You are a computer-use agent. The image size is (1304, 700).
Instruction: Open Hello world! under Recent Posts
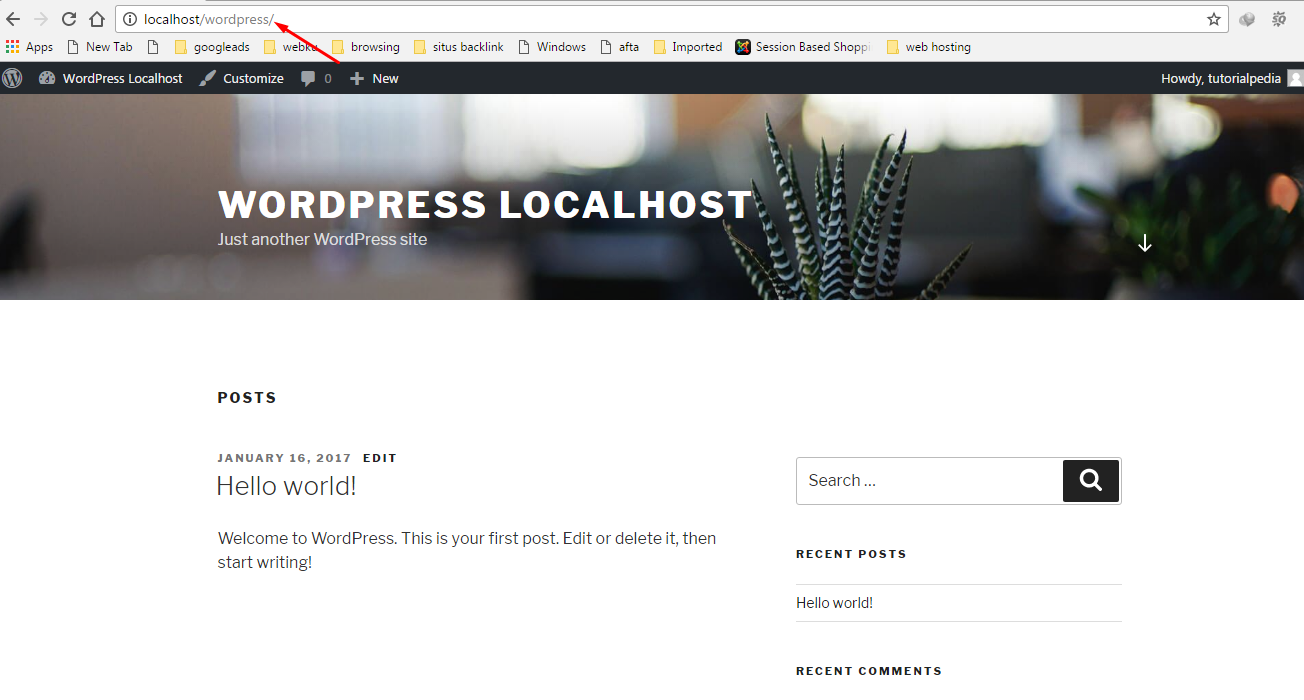click(834, 603)
